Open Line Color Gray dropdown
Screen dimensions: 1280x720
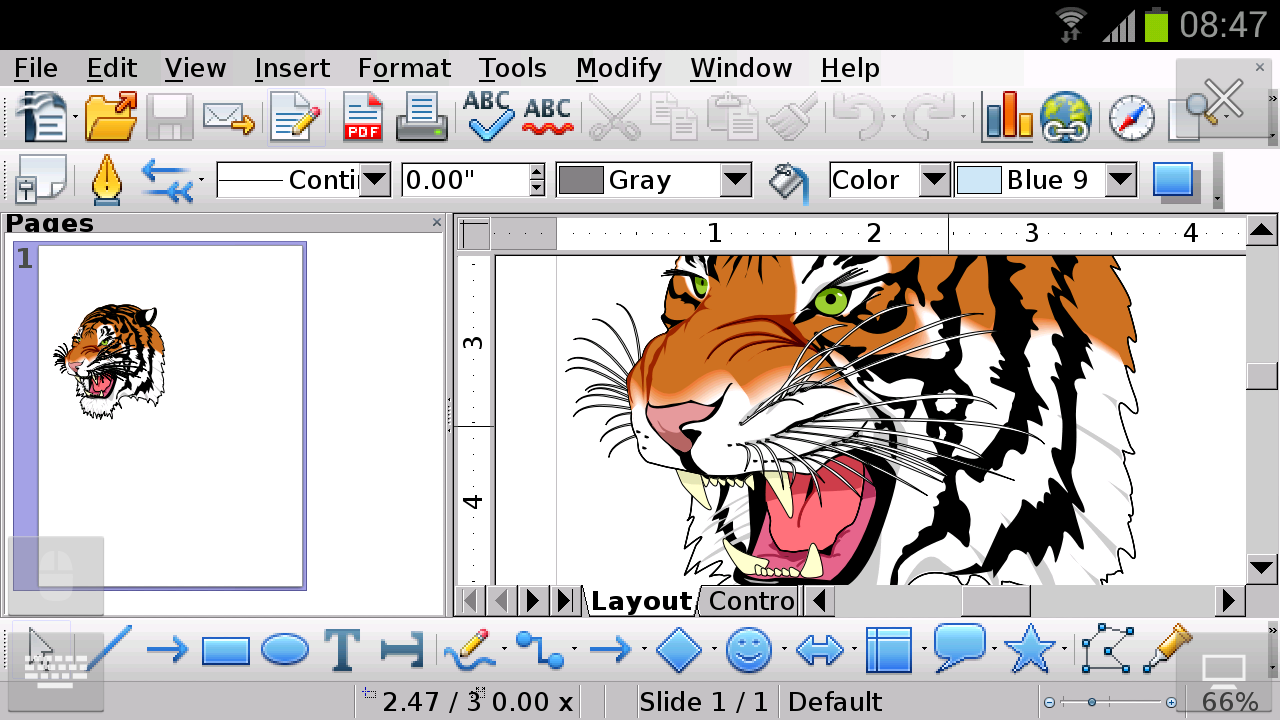tap(736, 180)
